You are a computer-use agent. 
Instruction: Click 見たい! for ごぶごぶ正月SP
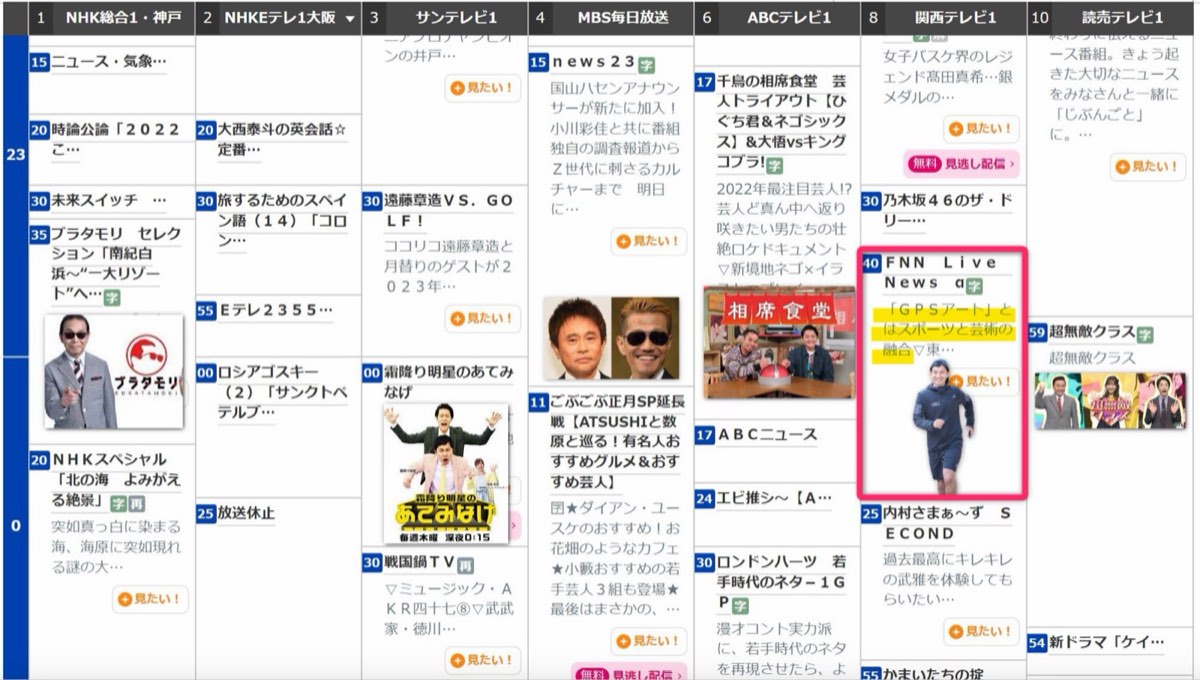pyautogui.click(x=649, y=641)
